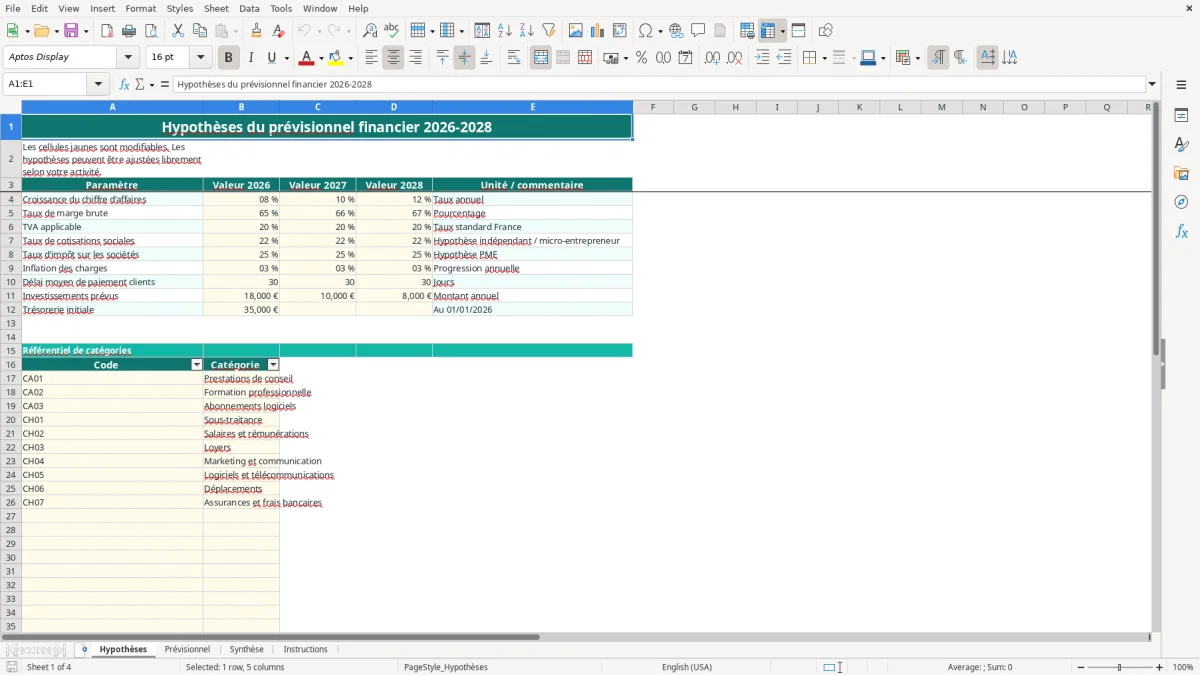Viewport: 1200px width, 675px height.
Task: Set Align Left for cells
Action: pyautogui.click(x=371, y=58)
